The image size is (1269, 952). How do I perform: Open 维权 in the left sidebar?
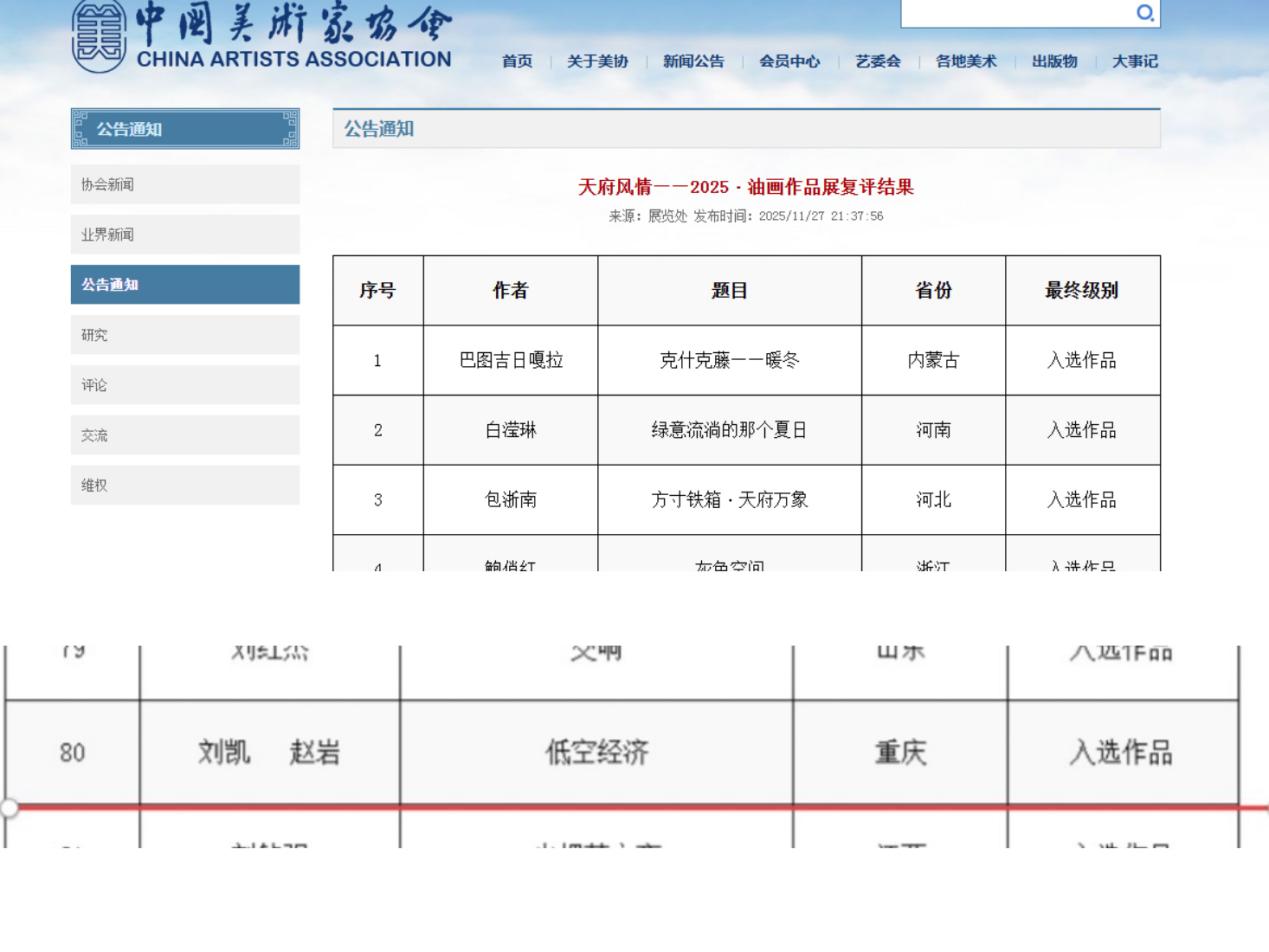point(185,485)
